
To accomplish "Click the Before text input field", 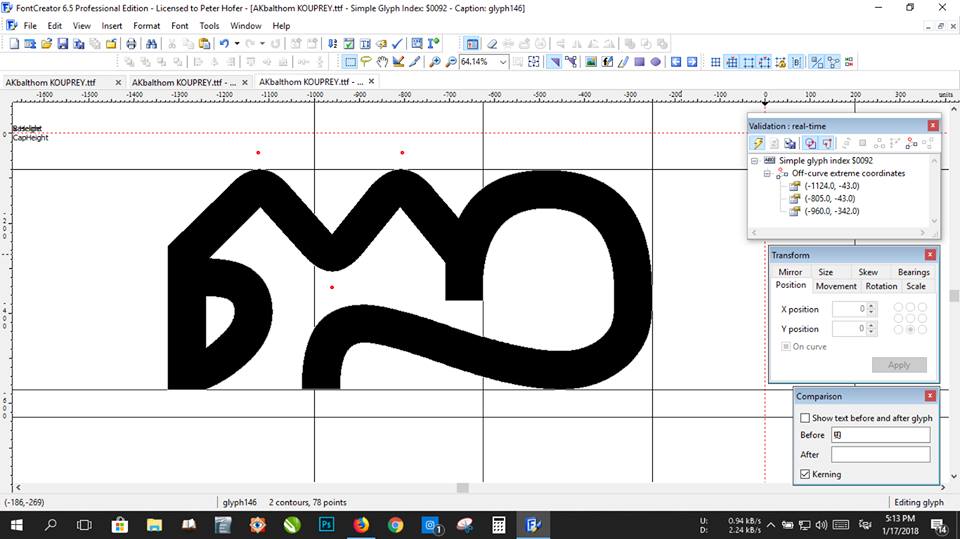I will point(880,435).
